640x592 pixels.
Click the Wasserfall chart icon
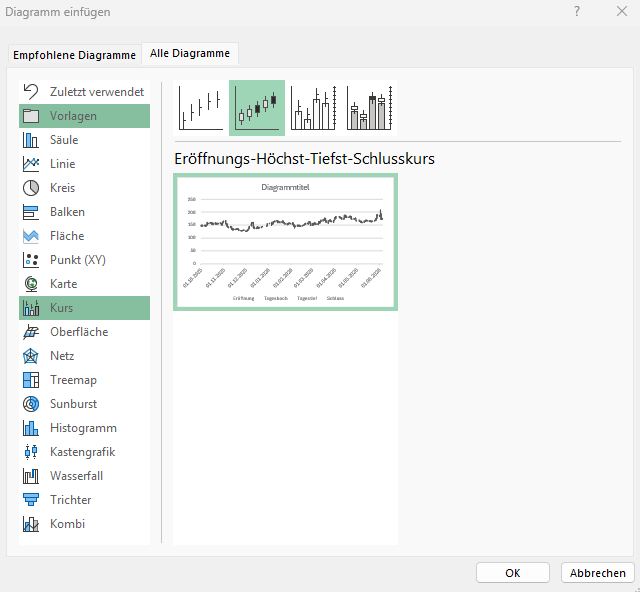pyautogui.click(x=31, y=476)
